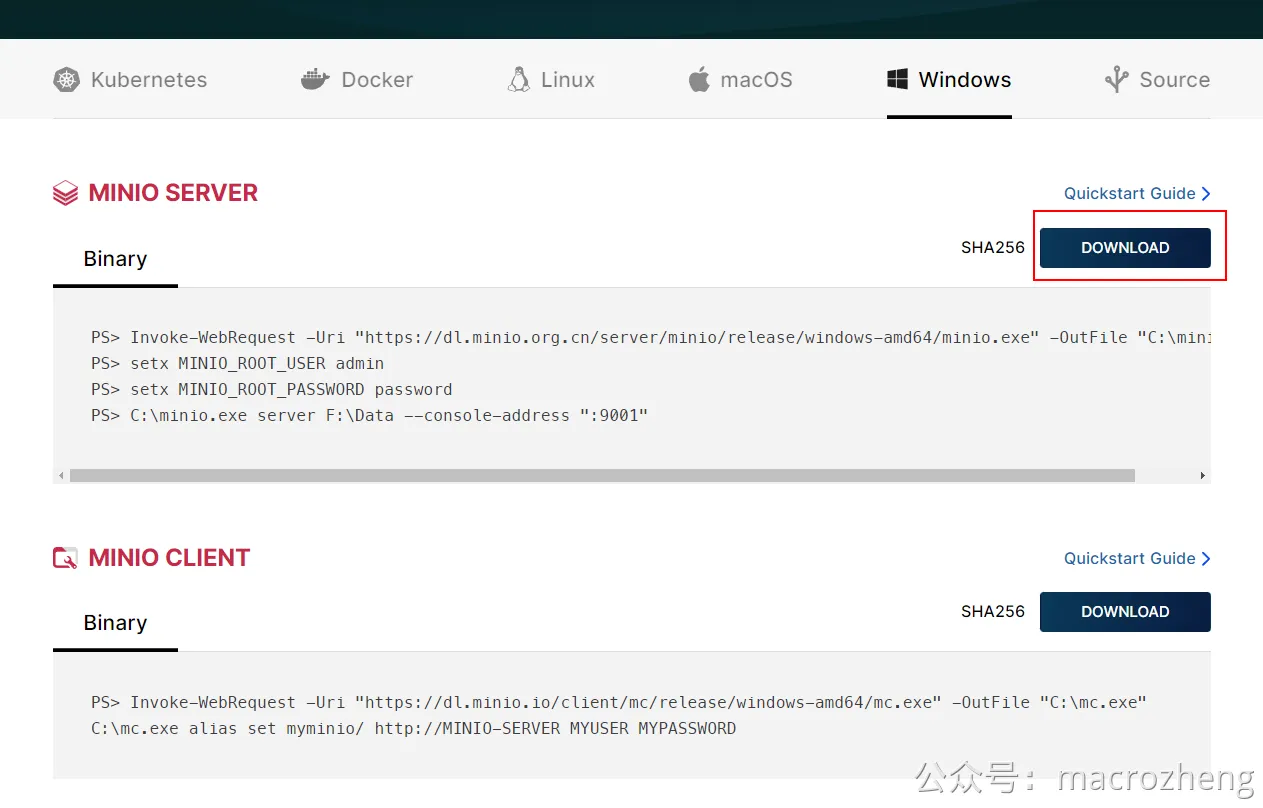The height and width of the screenshot is (808, 1263).
Task: Click SHA256 link for MinIO Server
Action: pos(993,248)
